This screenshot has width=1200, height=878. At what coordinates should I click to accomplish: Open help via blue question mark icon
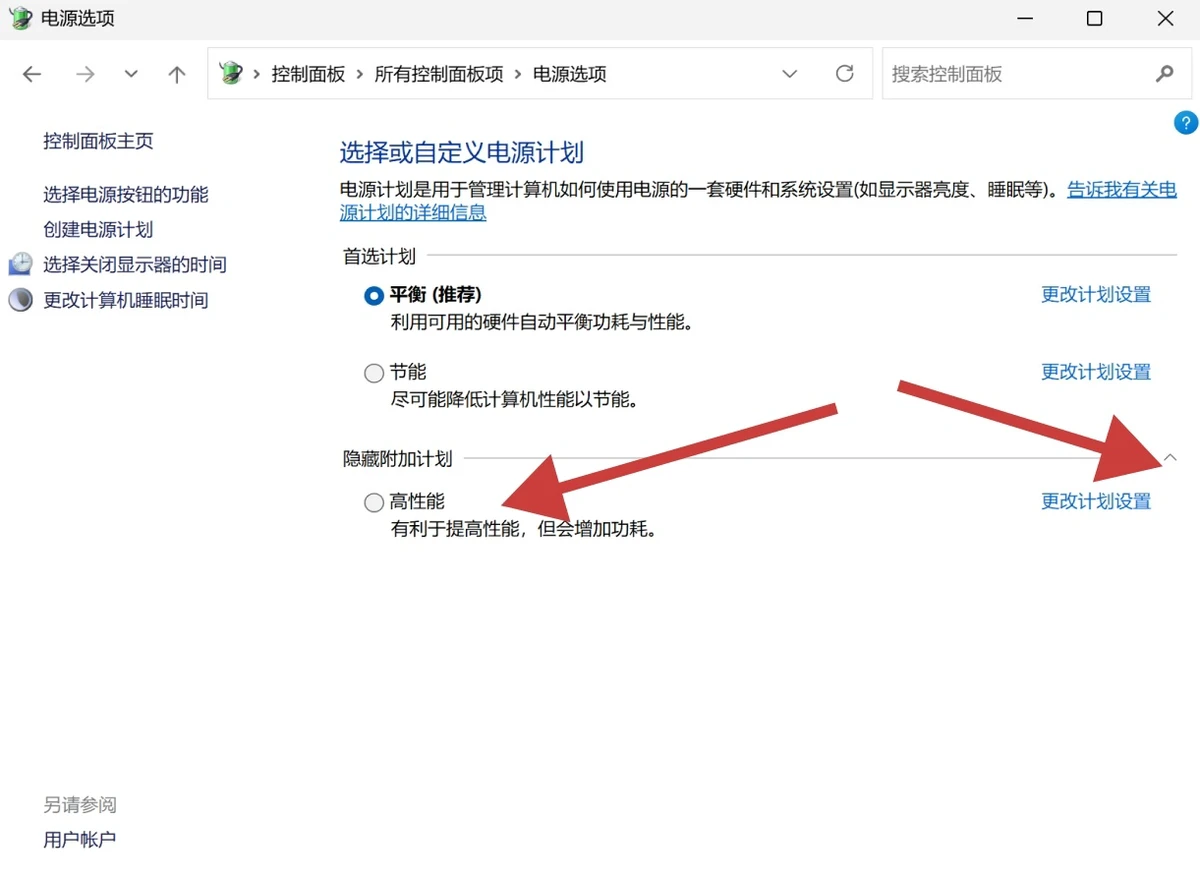coord(1185,123)
